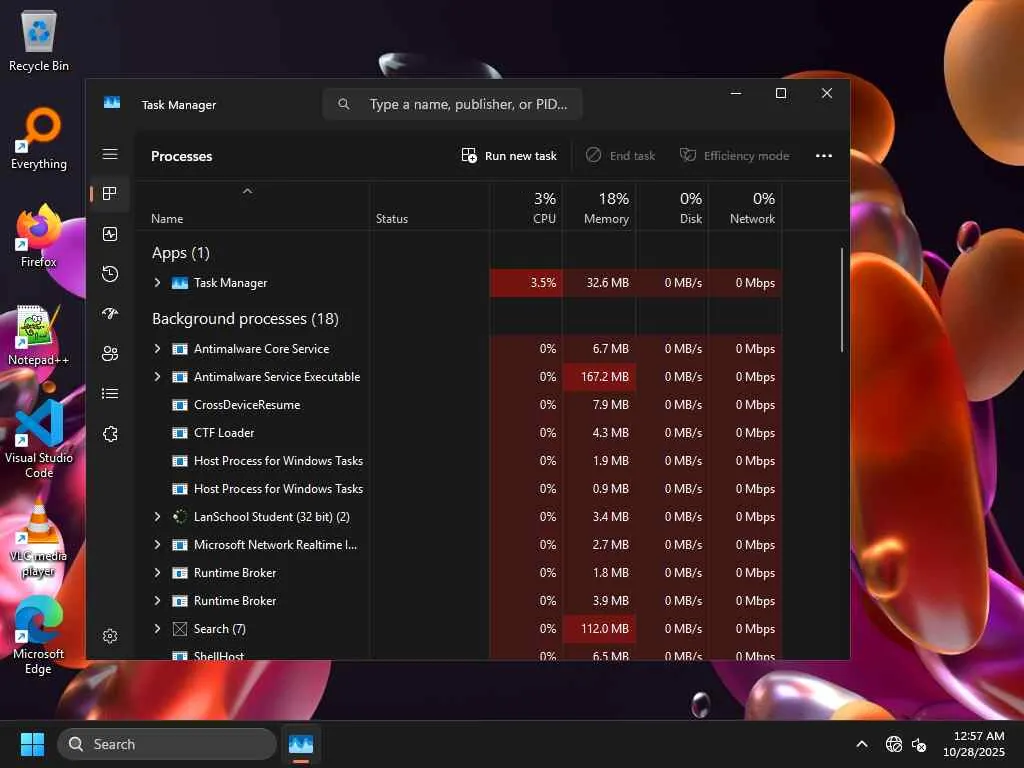The height and width of the screenshot is (768, 1024).
Task: Open the clock and date flyout
Action: (x=974, y=744)
